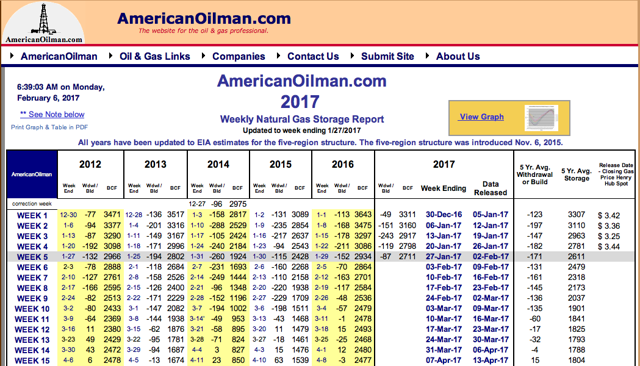
Task: Click the Data Released column header
Action: click(x=491, y=188)
